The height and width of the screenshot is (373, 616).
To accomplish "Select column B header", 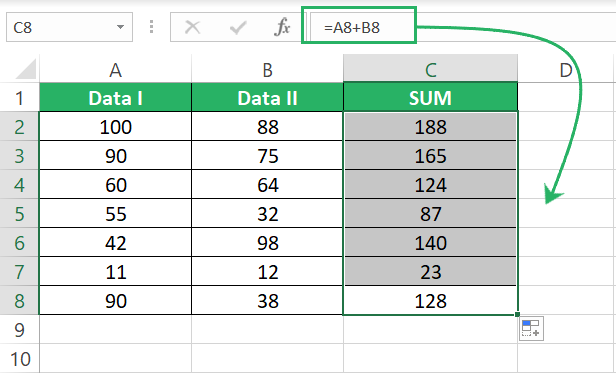I will click(268, 69).
